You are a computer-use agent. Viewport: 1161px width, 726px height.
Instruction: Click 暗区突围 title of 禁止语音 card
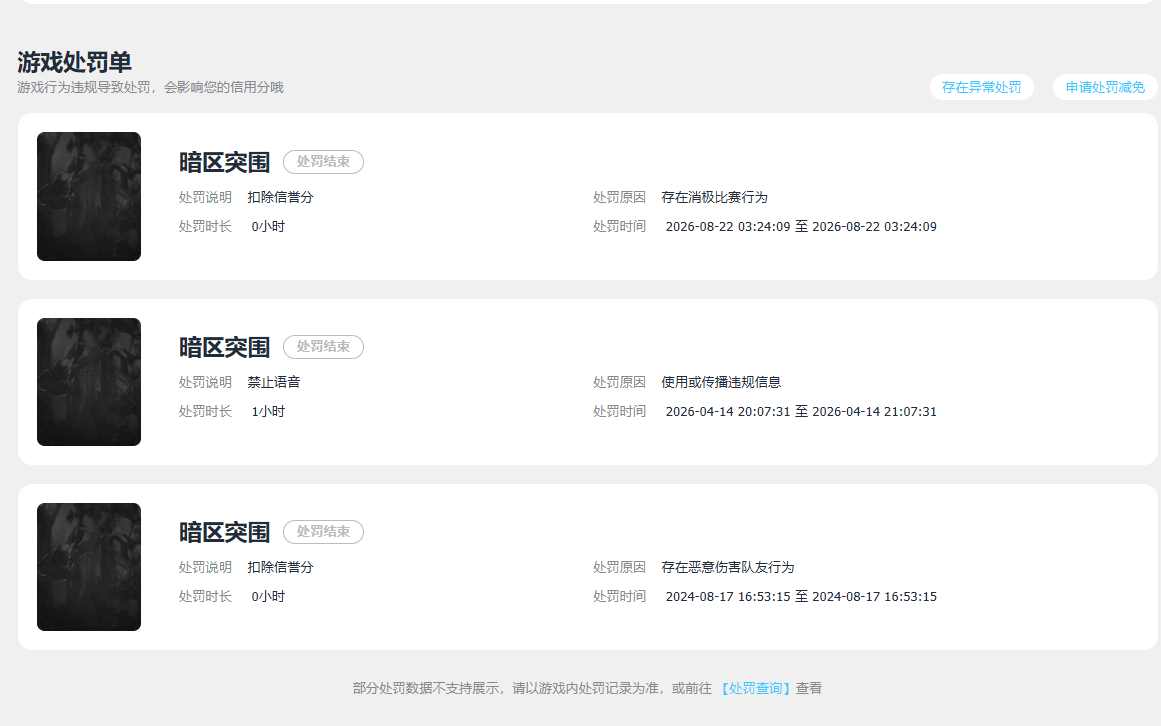click(x=224, y=347)
